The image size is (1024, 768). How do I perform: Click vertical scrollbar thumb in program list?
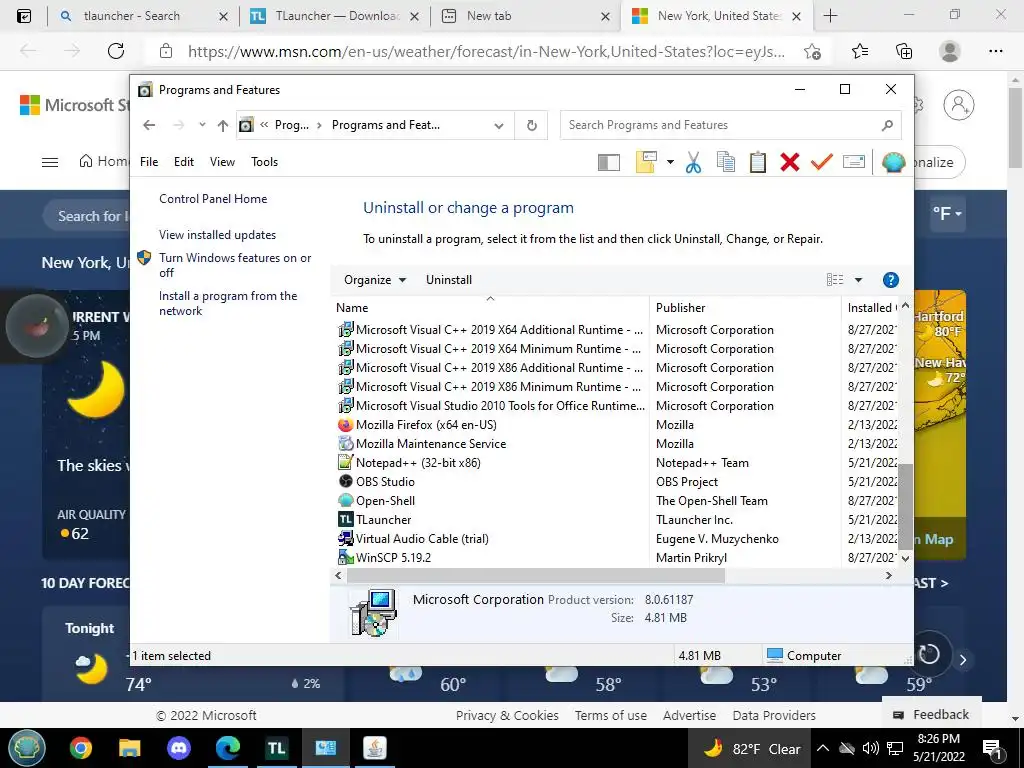[905, 506]
